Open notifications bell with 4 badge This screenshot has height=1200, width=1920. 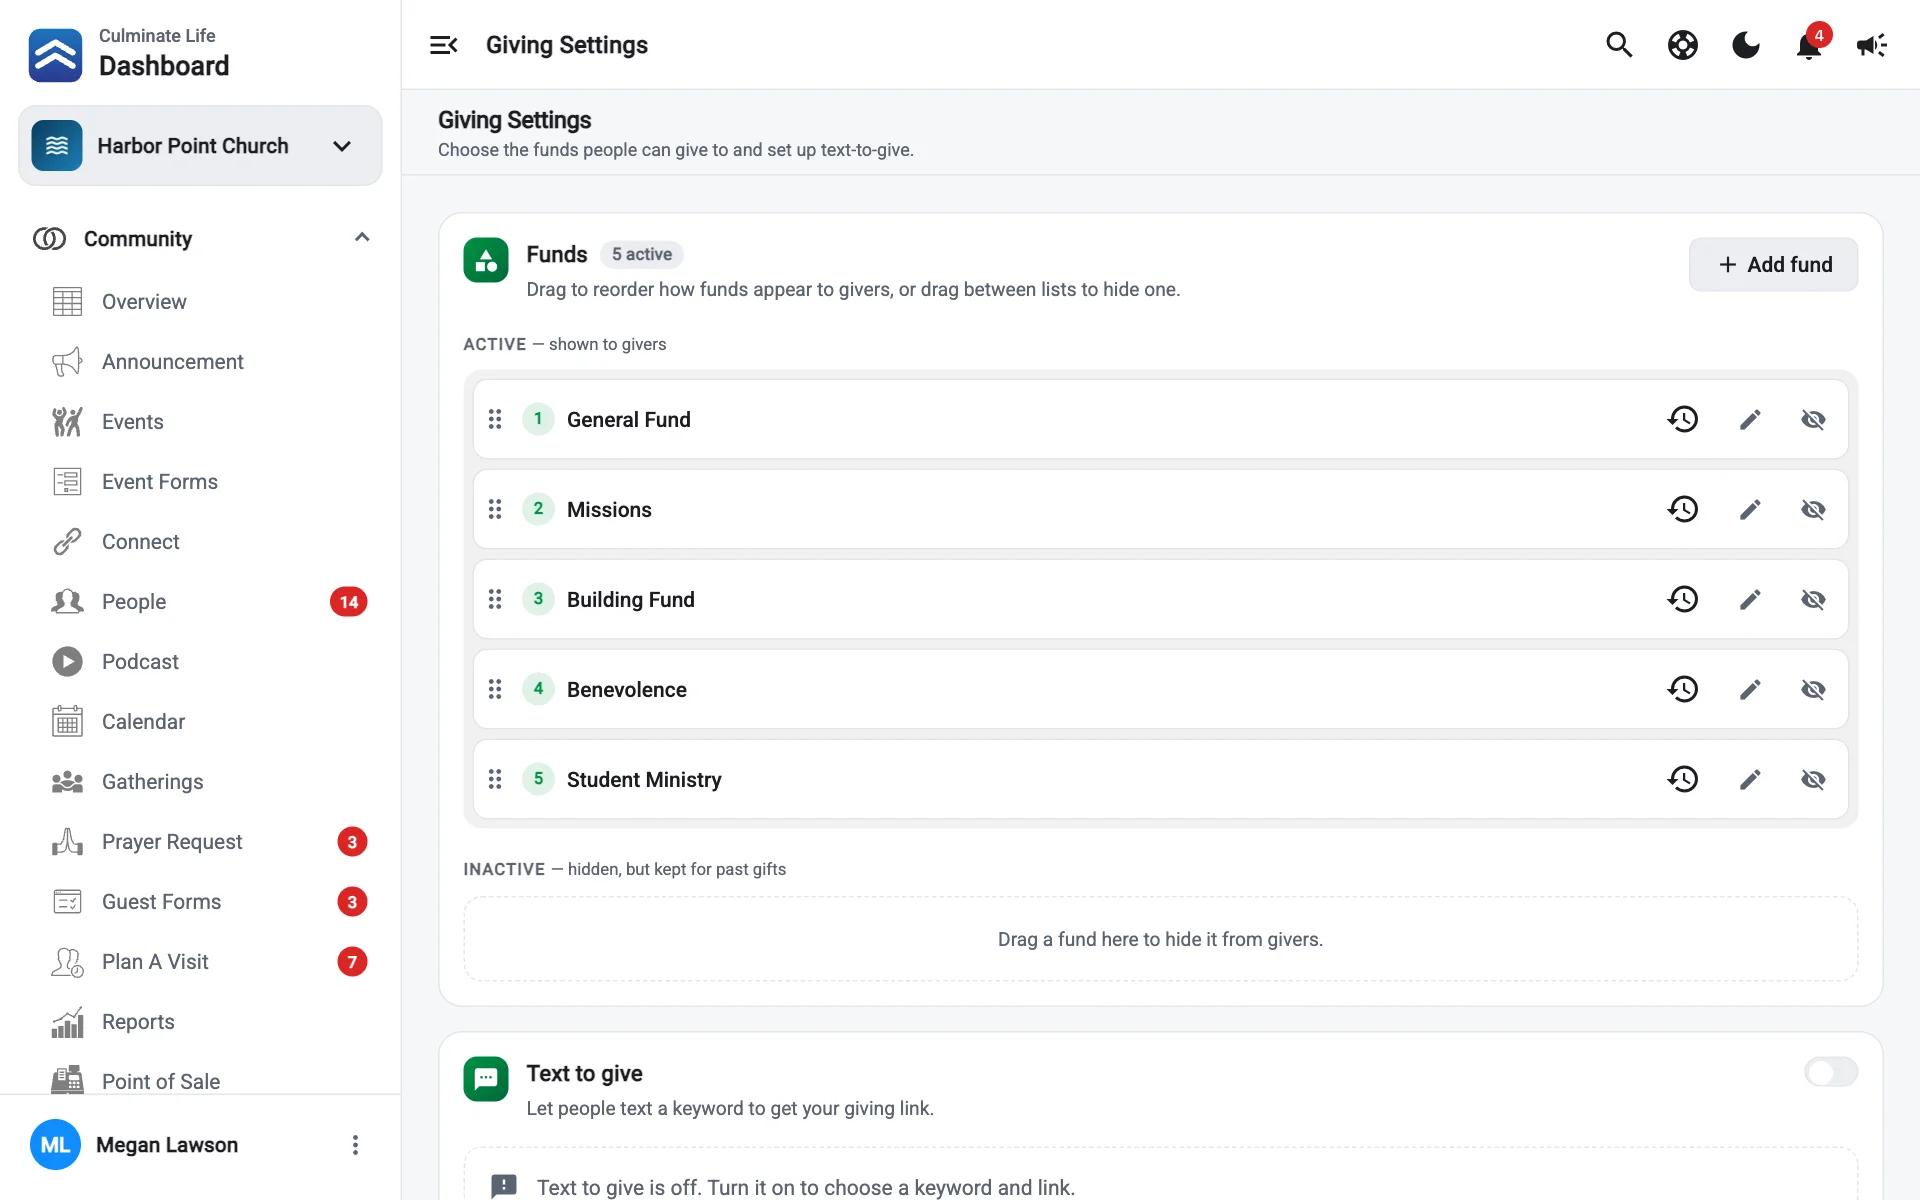point(1809,45)
